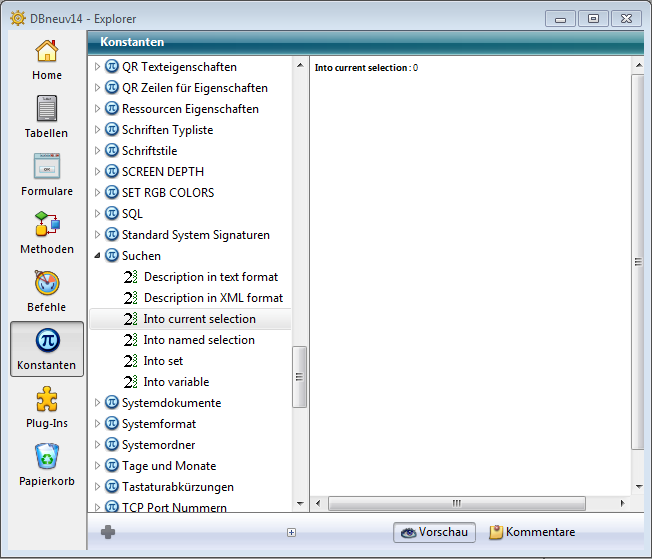
Task: Select Description in XML format constant
Action: [x=213, y=298]
